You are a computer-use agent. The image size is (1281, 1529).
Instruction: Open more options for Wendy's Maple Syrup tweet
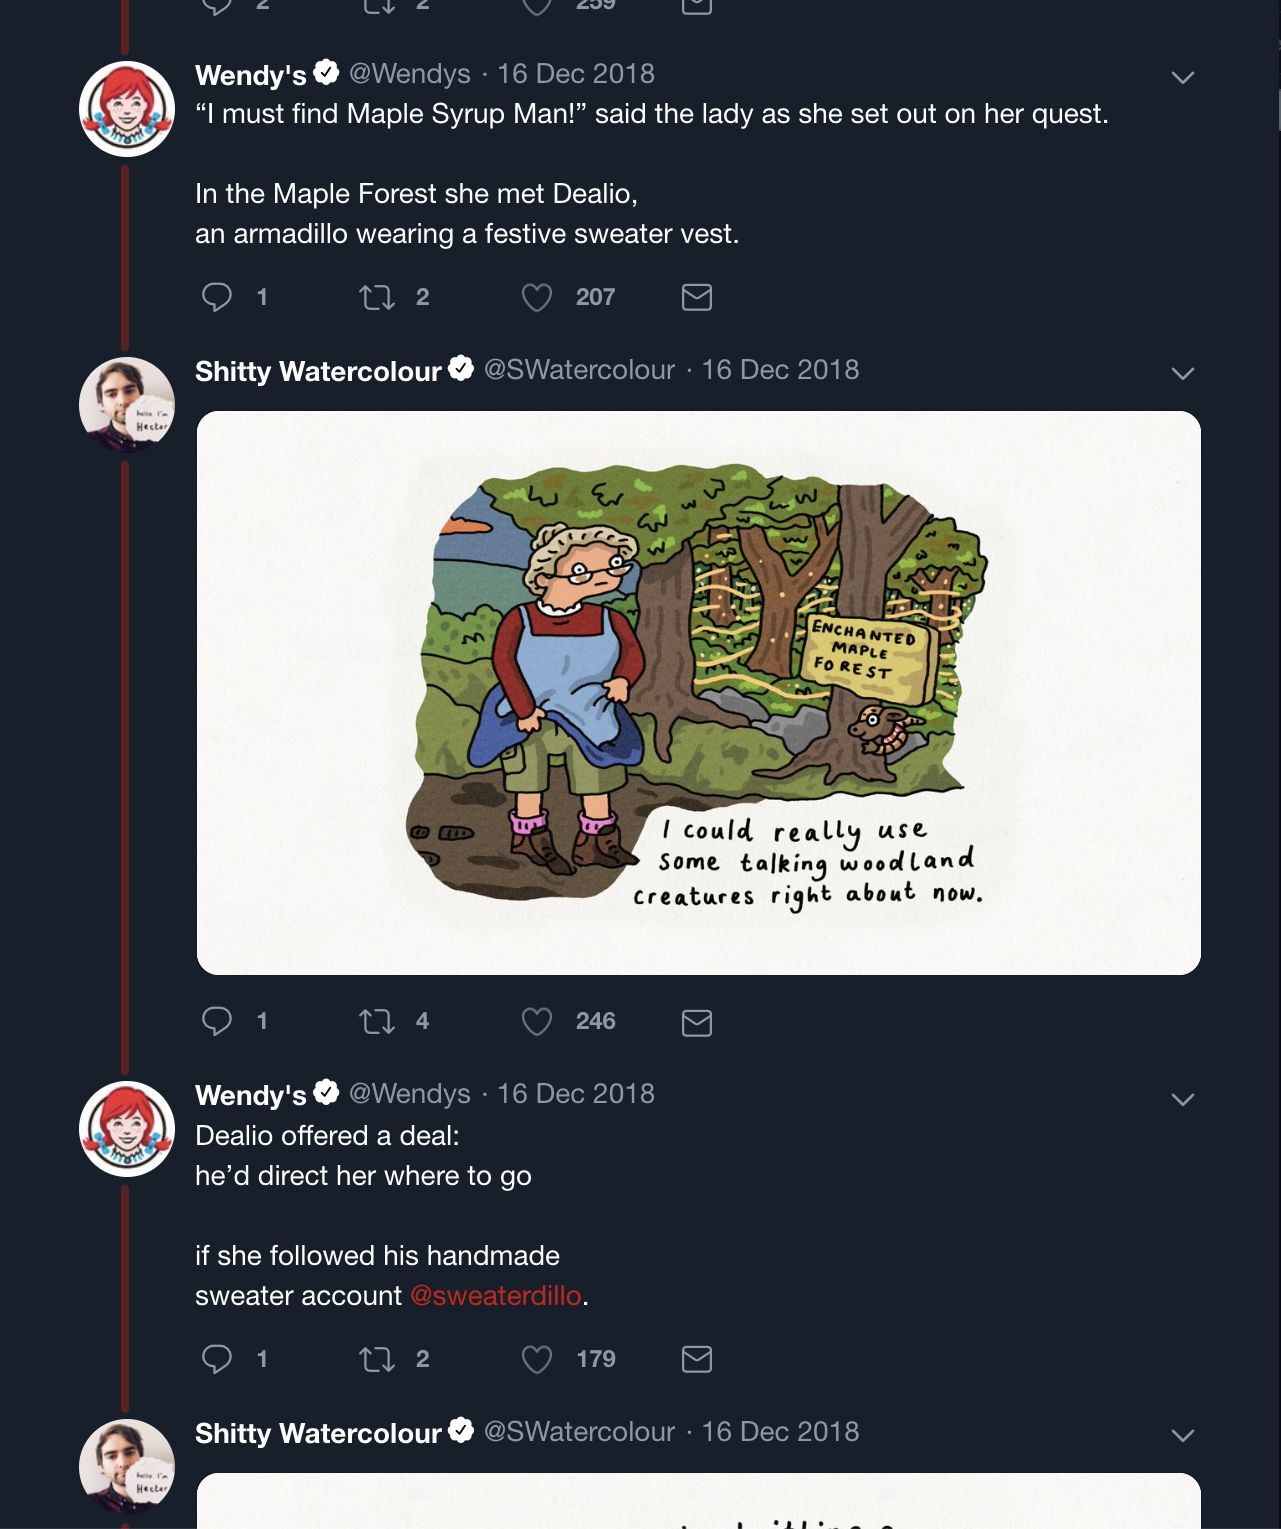(1183, 78)
